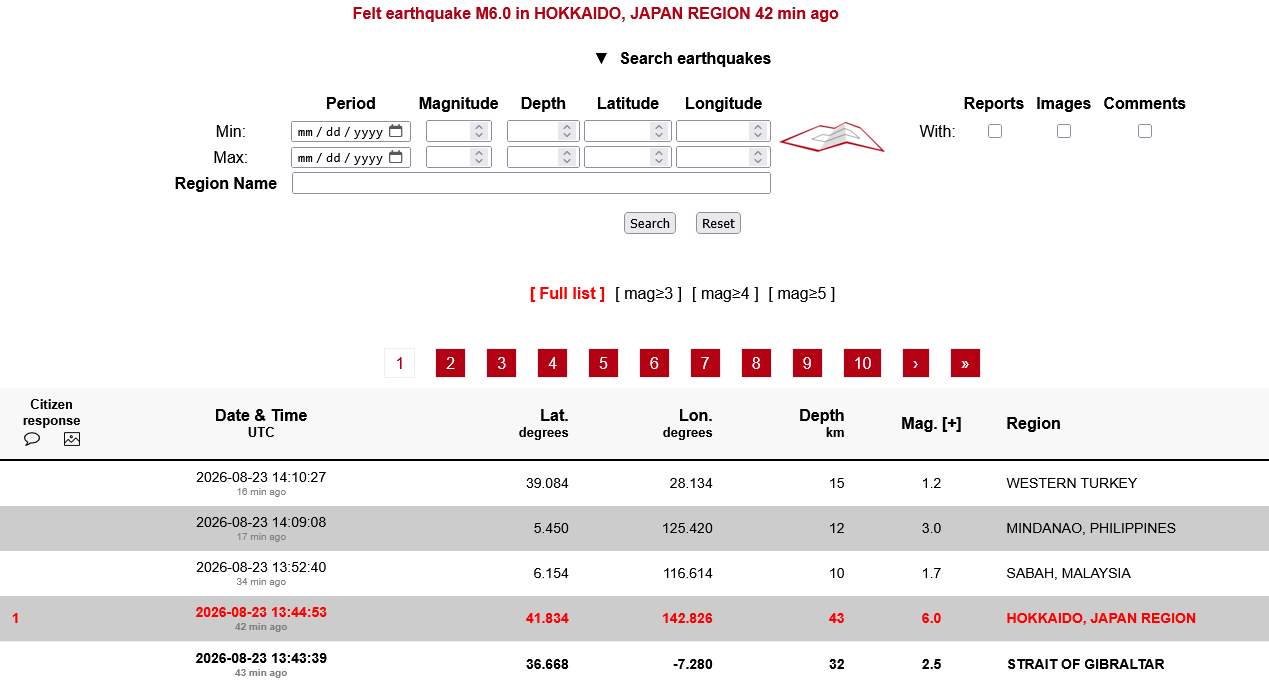Go to page 2 of results
The image size is (1269, 685).
coord(450,363)
